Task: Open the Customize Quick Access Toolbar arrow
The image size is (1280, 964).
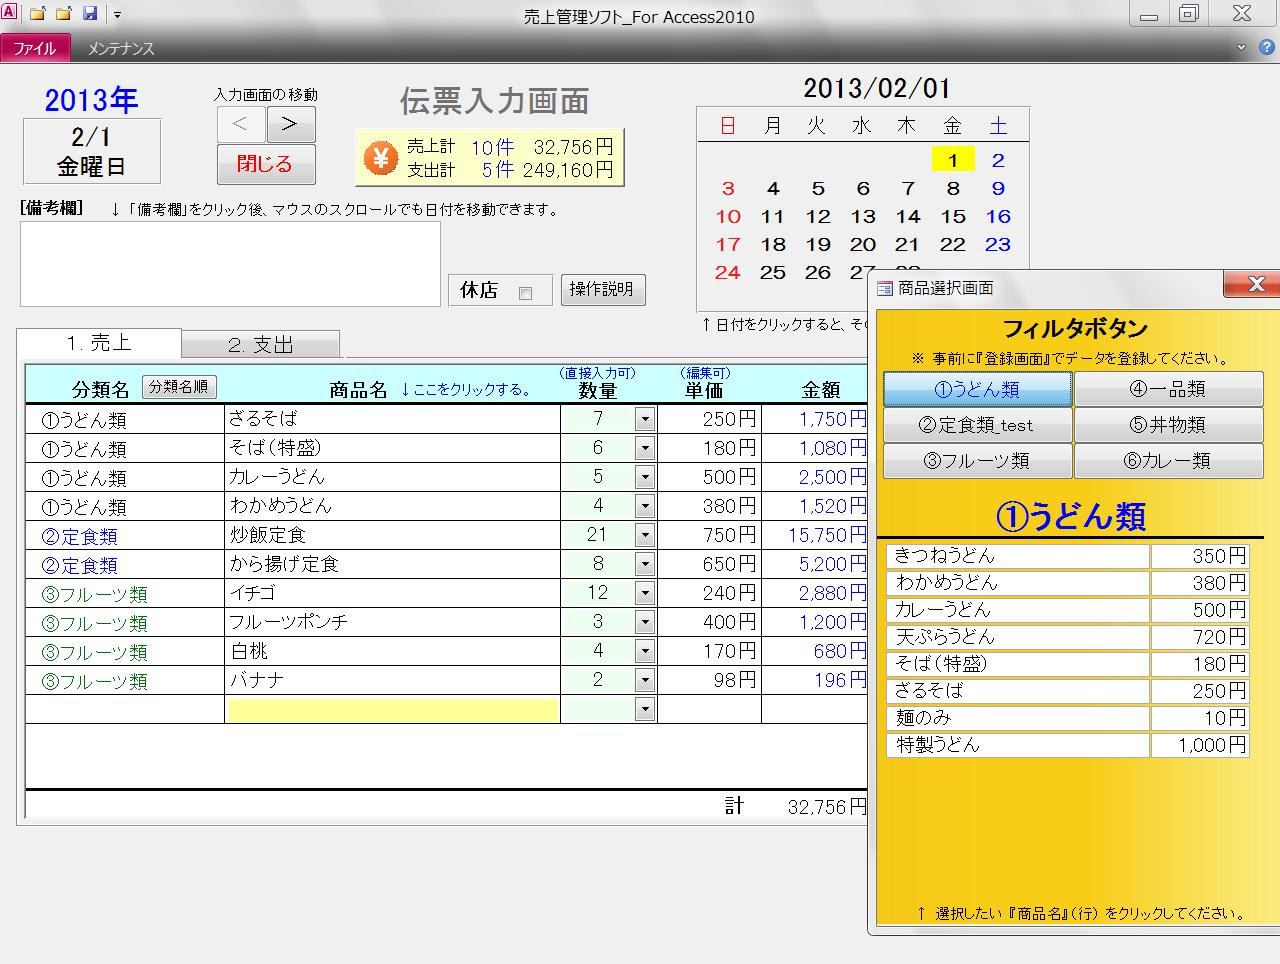Action: [117, 15]
